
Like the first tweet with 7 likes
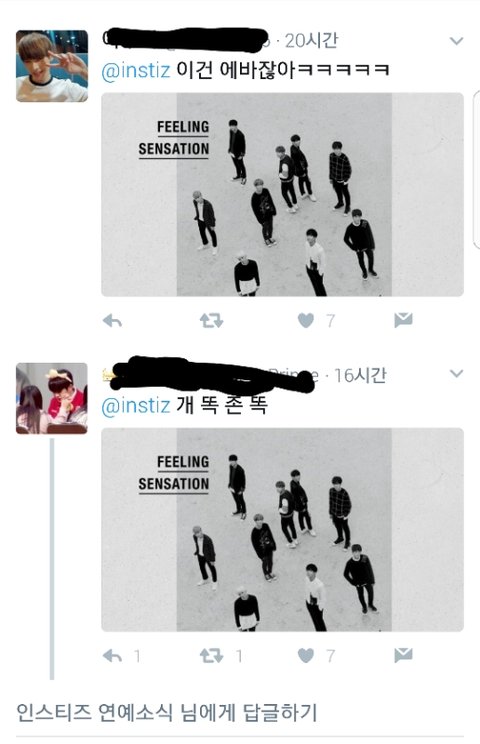(x=306, y=321)
